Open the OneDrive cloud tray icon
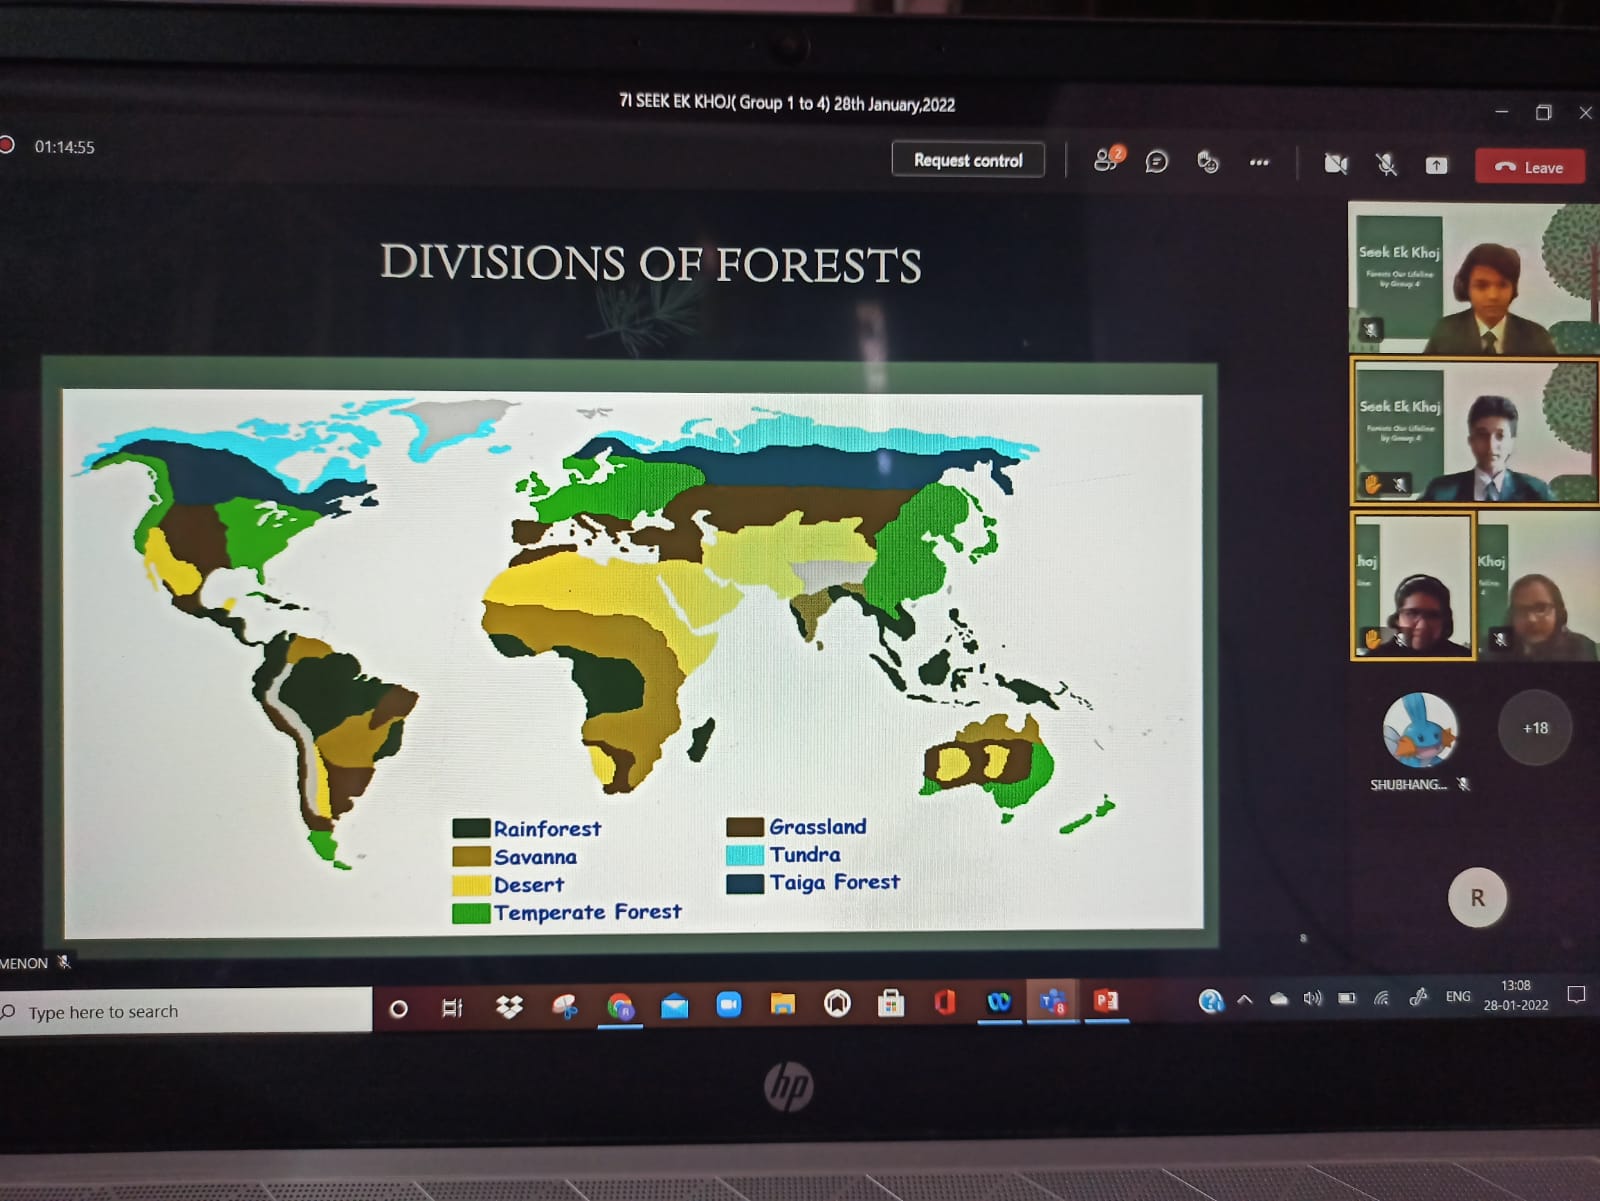This screenshot has height=1201, width=1600. (x=1279, y=998)
